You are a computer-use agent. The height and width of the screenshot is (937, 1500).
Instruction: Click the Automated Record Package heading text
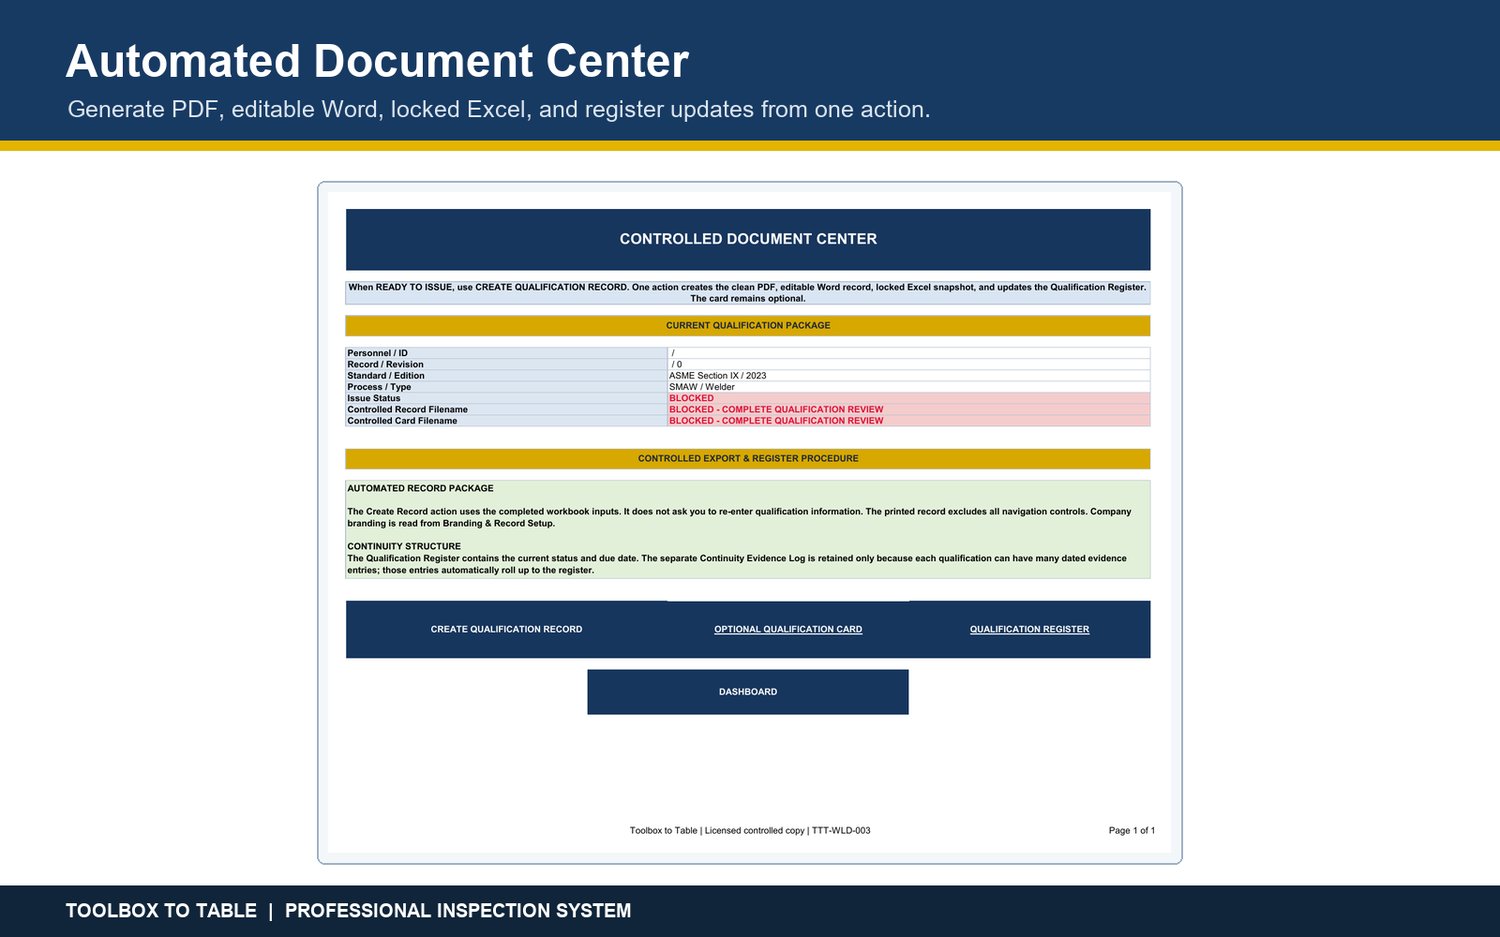point(420,489)
